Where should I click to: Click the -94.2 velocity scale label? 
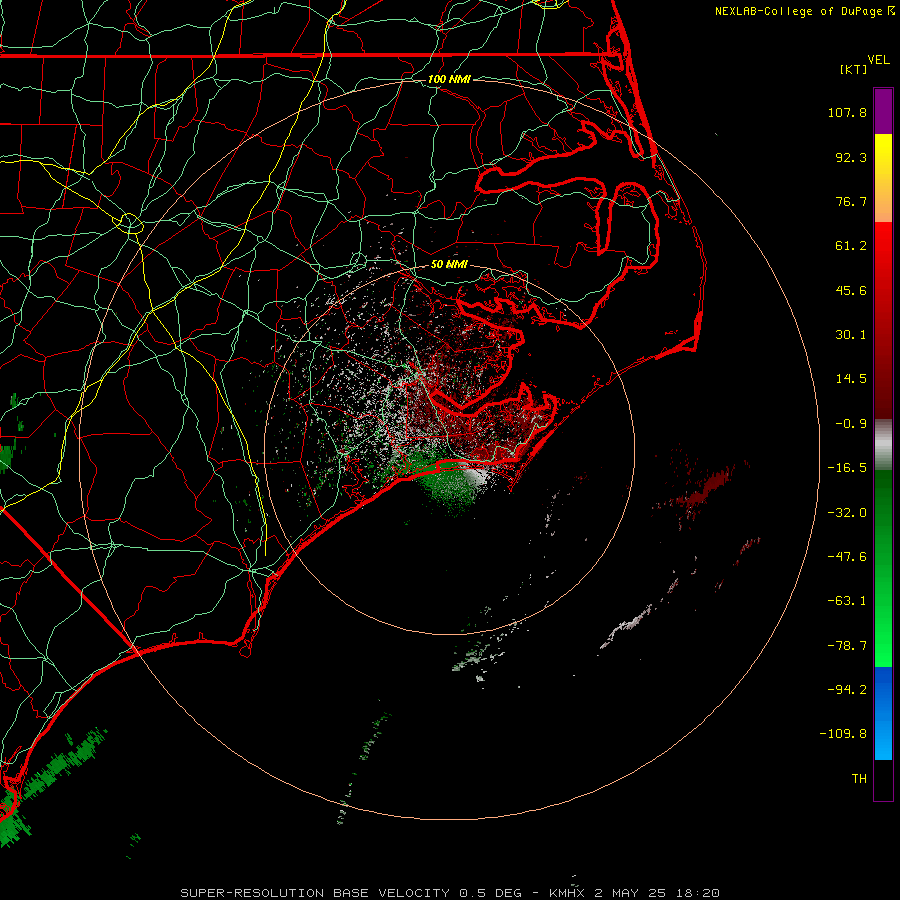click(847, 689)
